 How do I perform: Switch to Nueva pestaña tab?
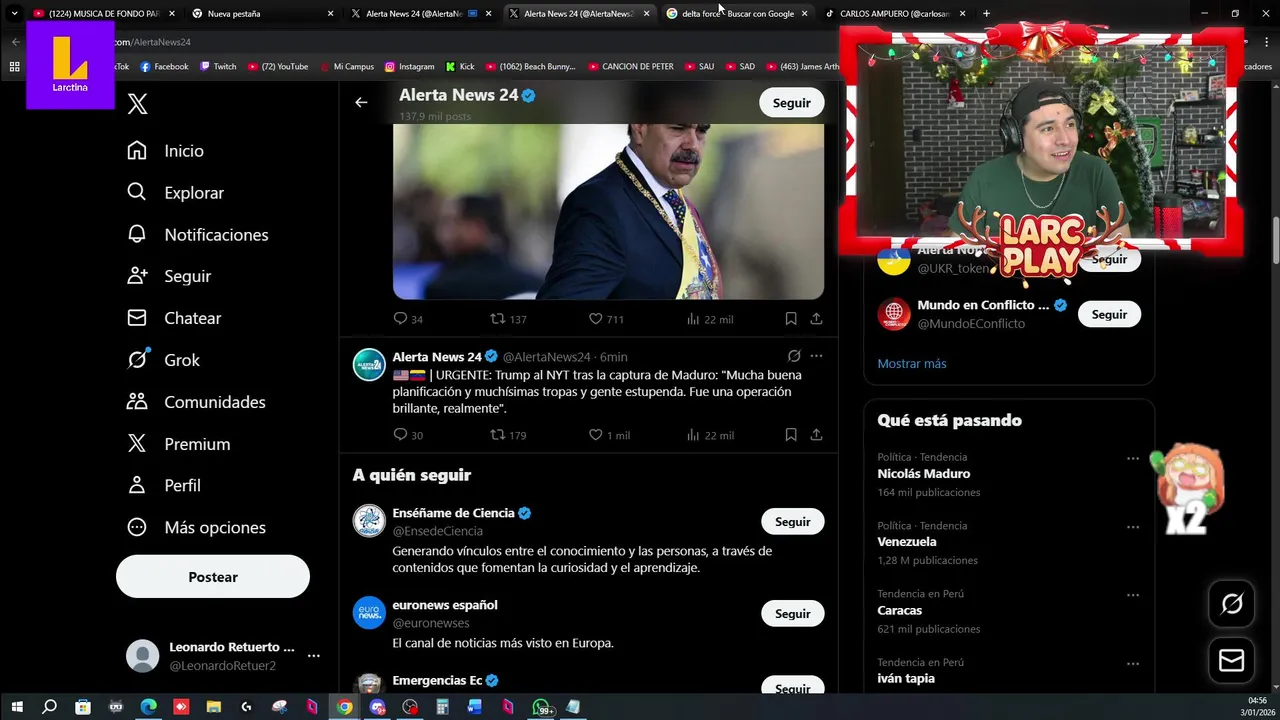[262, 14]
